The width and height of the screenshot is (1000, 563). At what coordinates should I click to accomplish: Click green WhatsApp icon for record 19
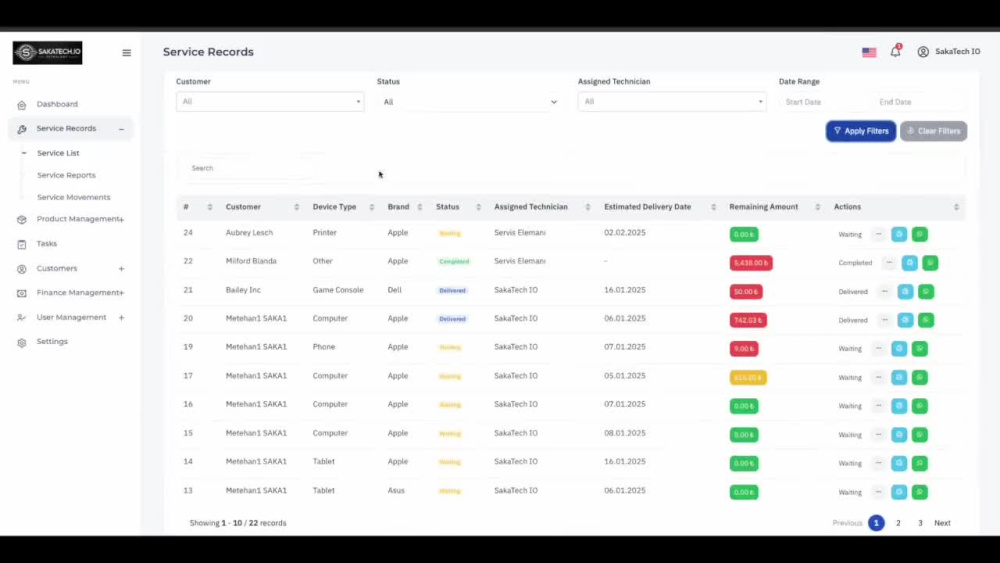[x=919, y=349]
